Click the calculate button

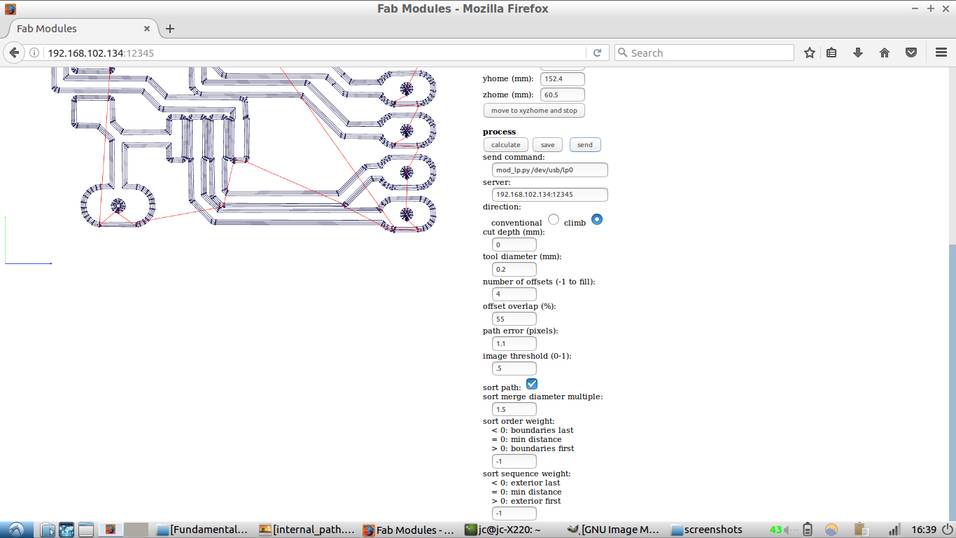(x=505, y=145)
